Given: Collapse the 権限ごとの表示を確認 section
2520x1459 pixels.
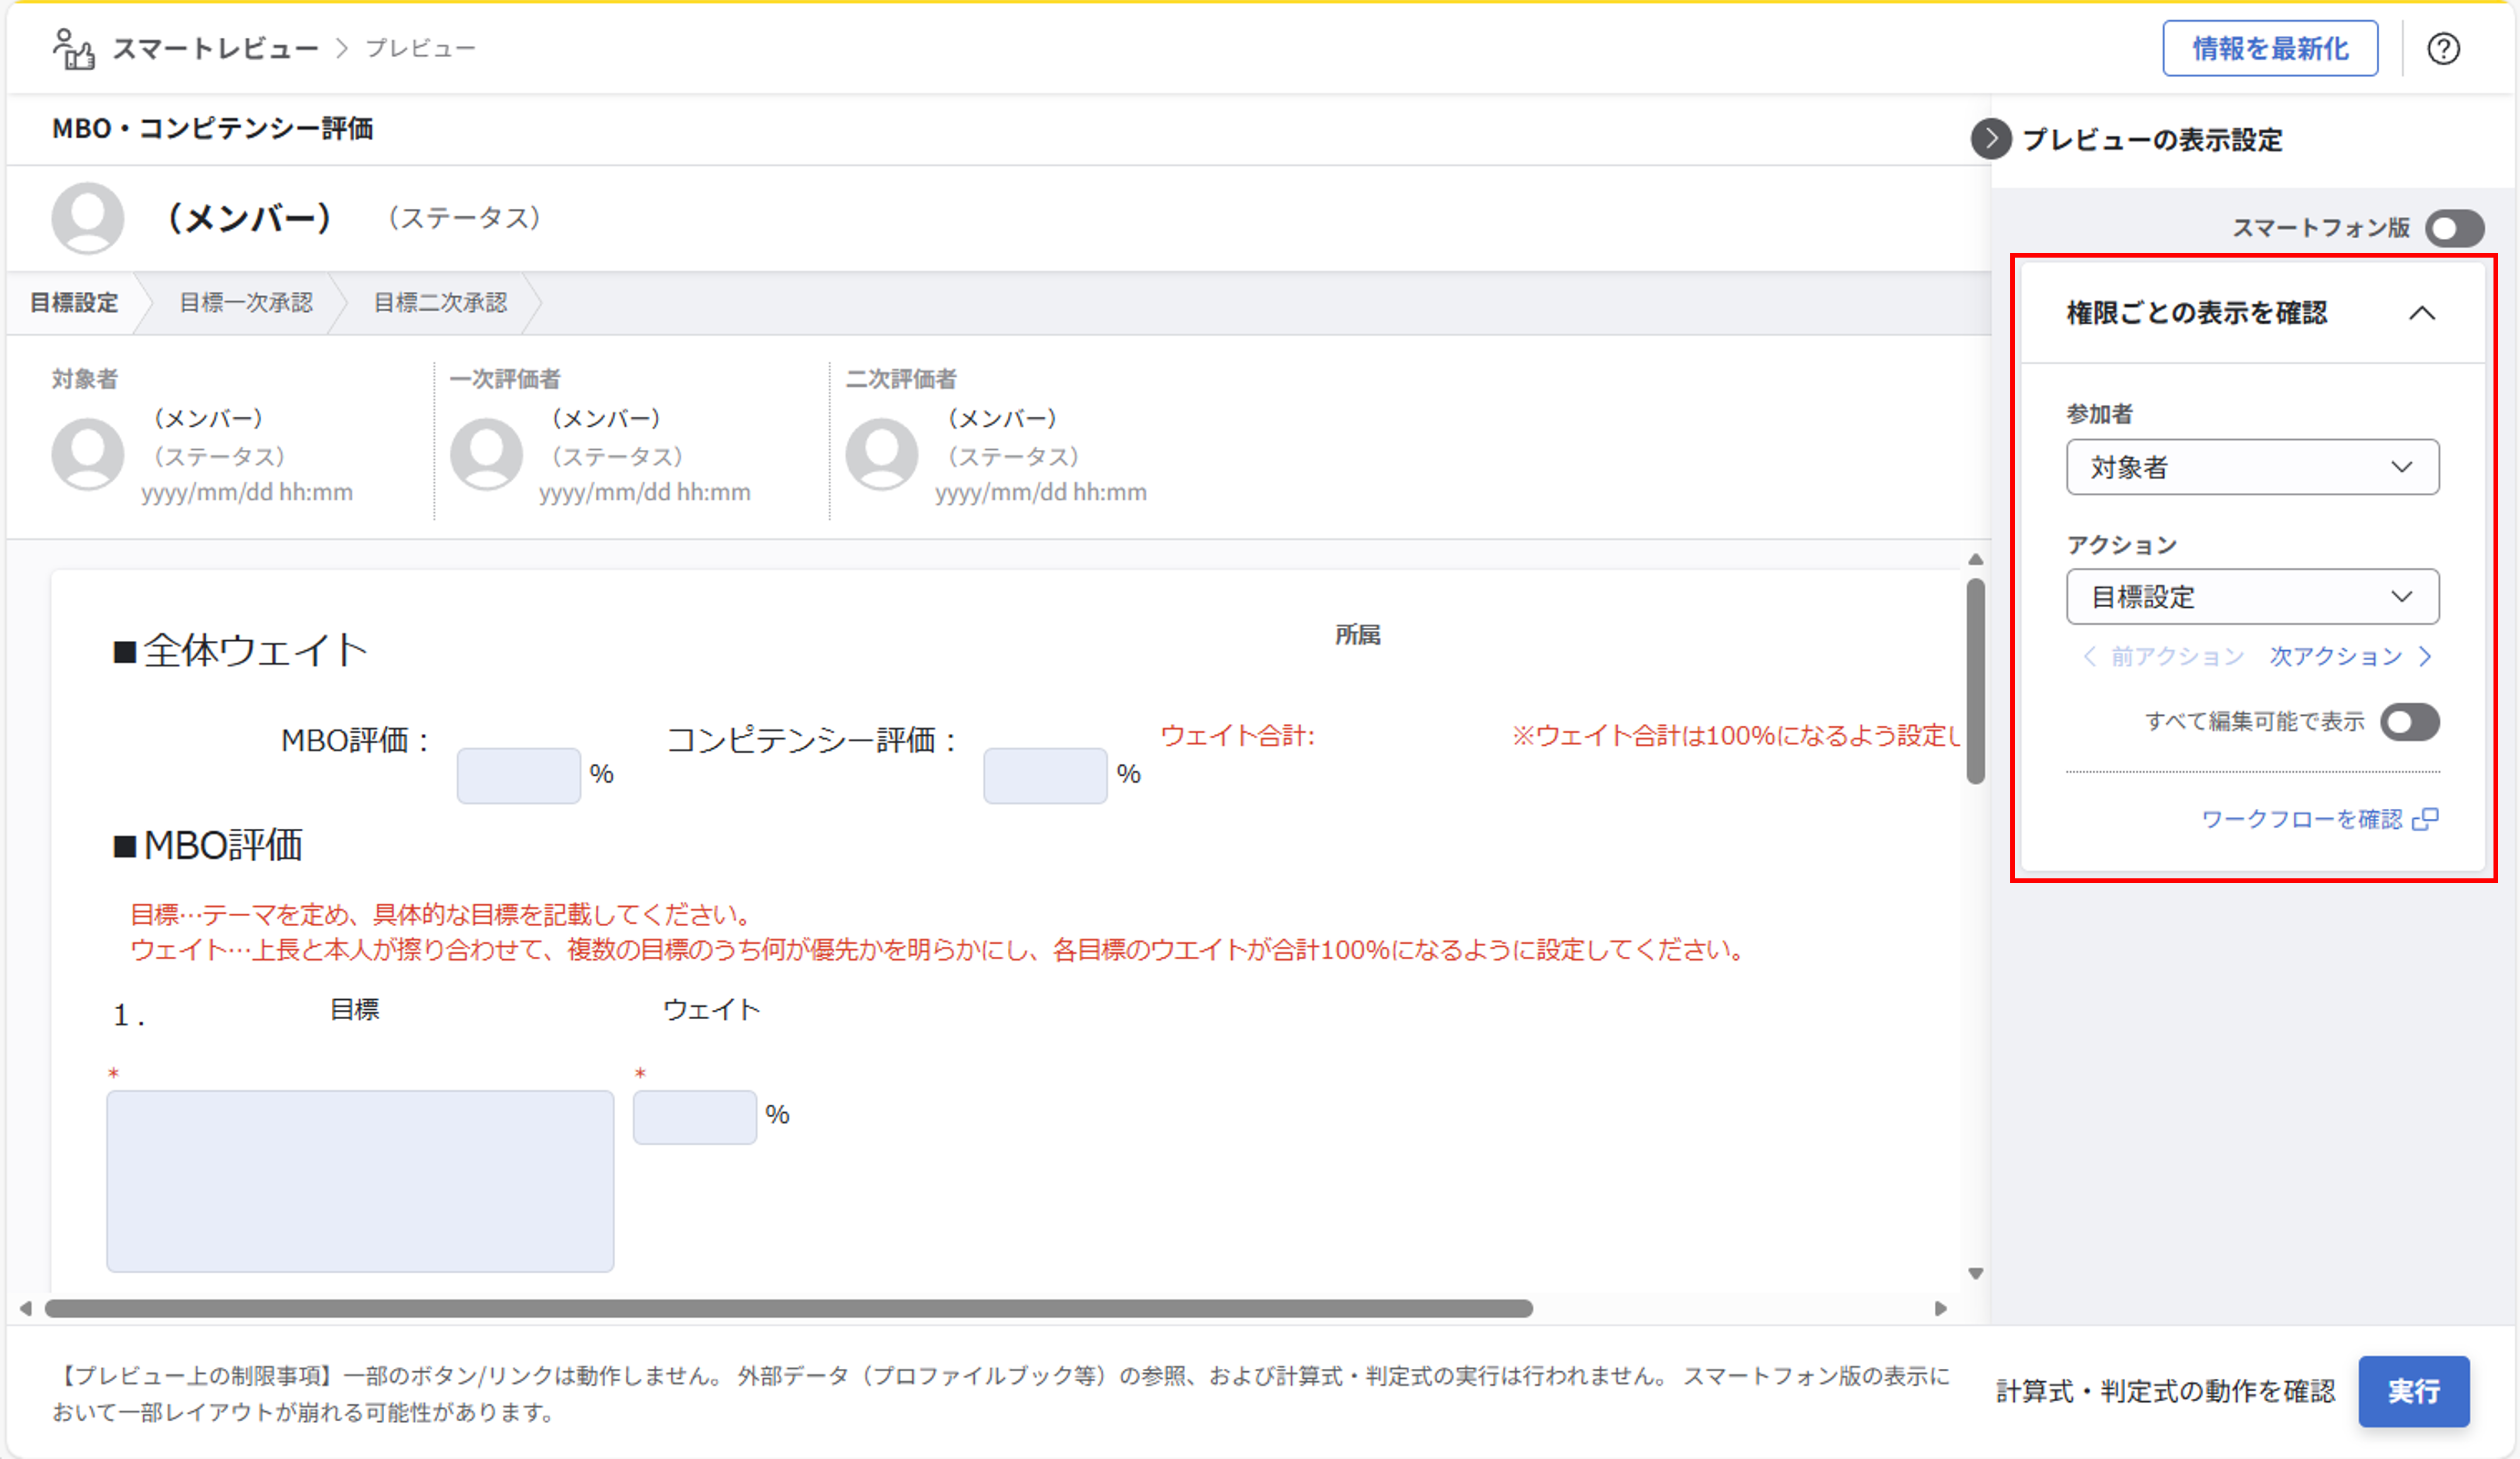Looking at the screenshot, I should [x=2421, y=313].
